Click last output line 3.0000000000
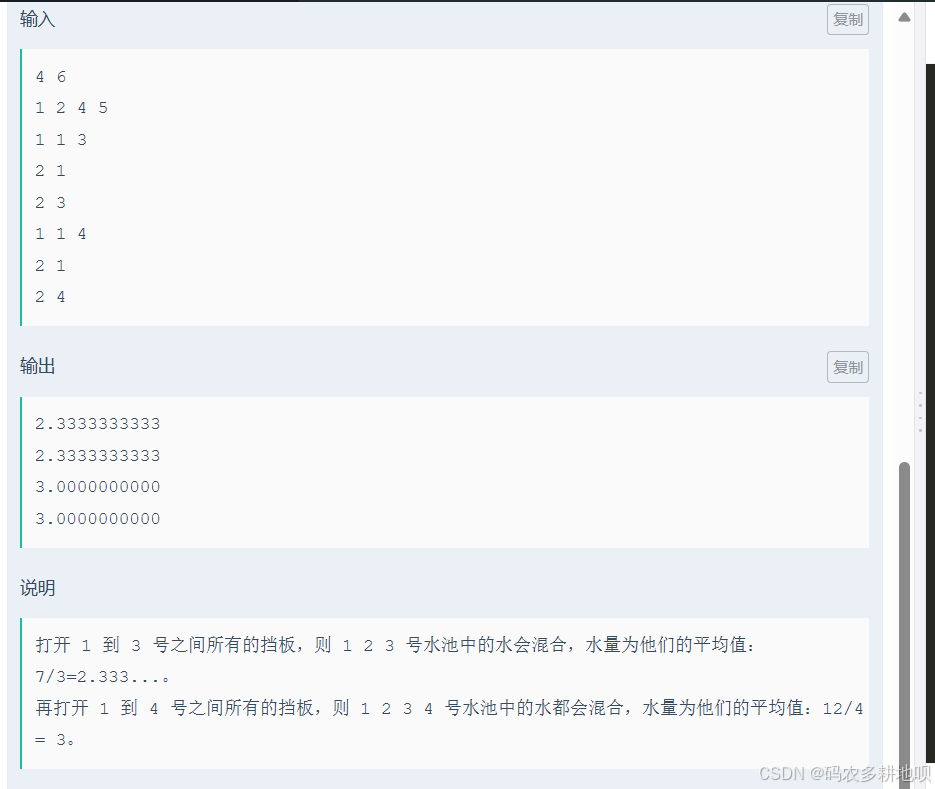 click(x=98, y=519)
